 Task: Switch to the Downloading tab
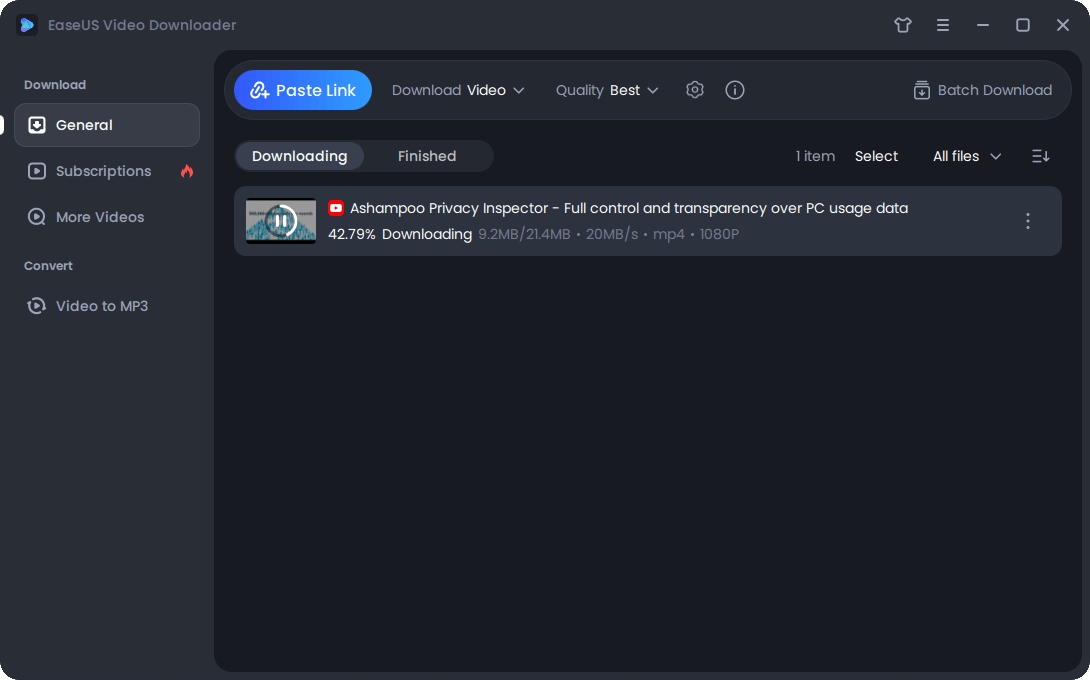[x=300, y=156]
